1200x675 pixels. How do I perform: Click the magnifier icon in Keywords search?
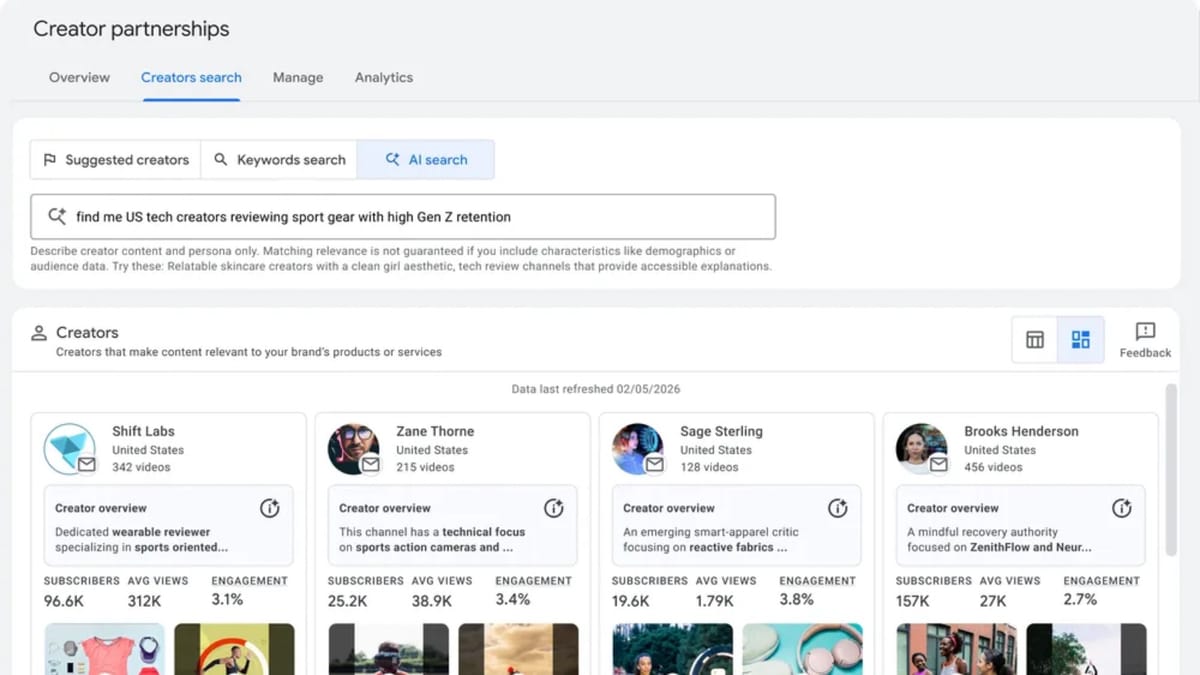pyautogui.click(x=221, y=159)
